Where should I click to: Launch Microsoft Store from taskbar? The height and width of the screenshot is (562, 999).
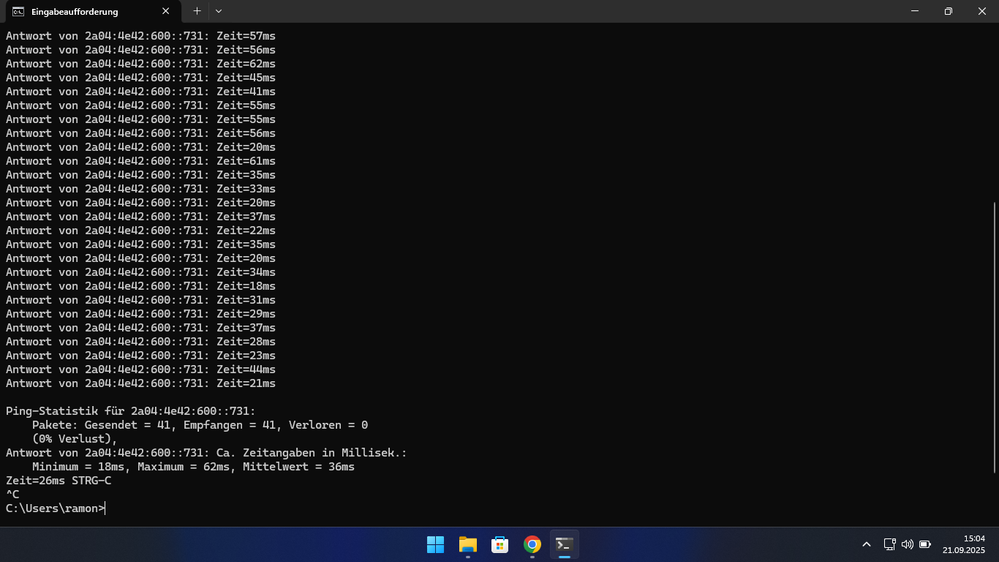coord(500,545)
